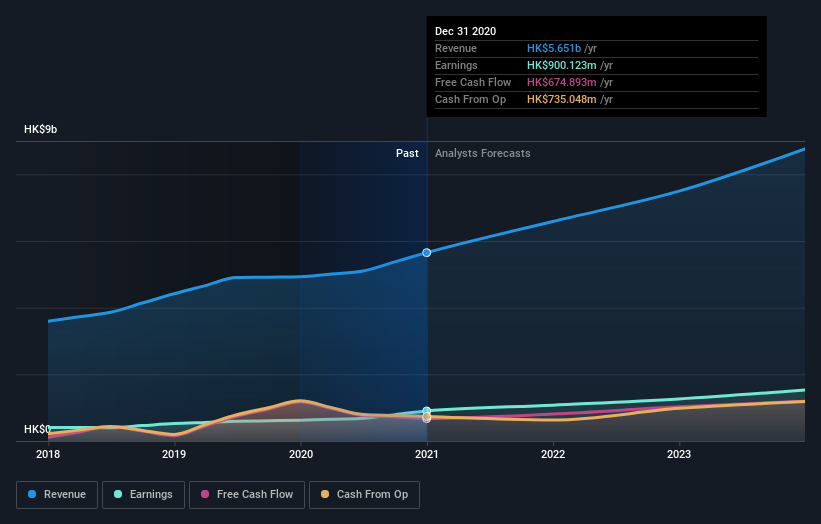Click the 2021 x-axis label
This screenshot has width=821, height=524.
point(427,454)
